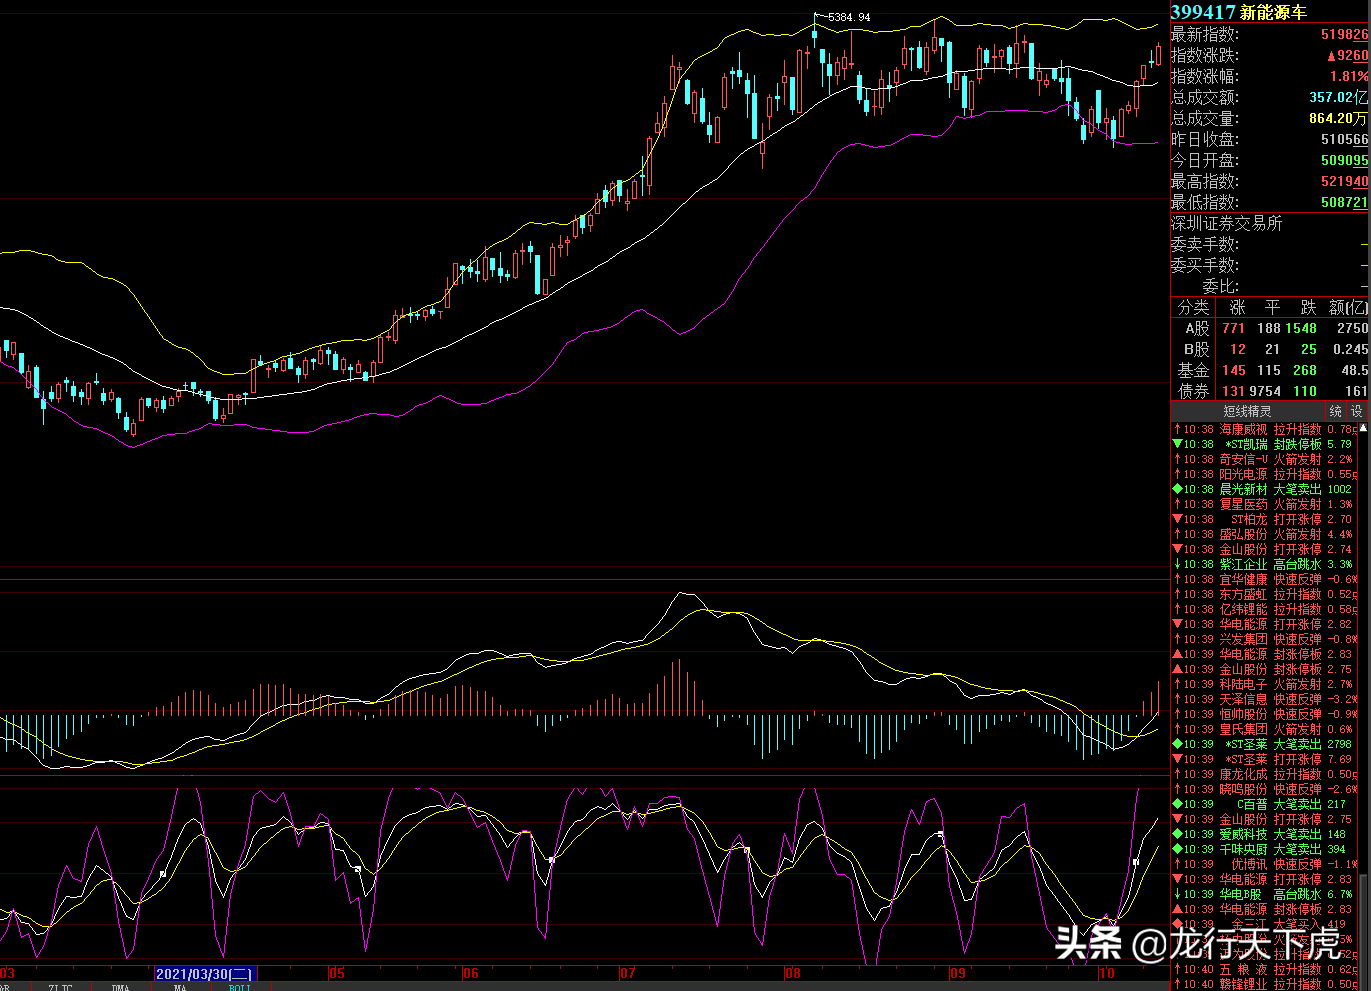This screenshot has height=991, width=1371.
Task: Click the 05 month marker on the time axis
Action: 336,973
